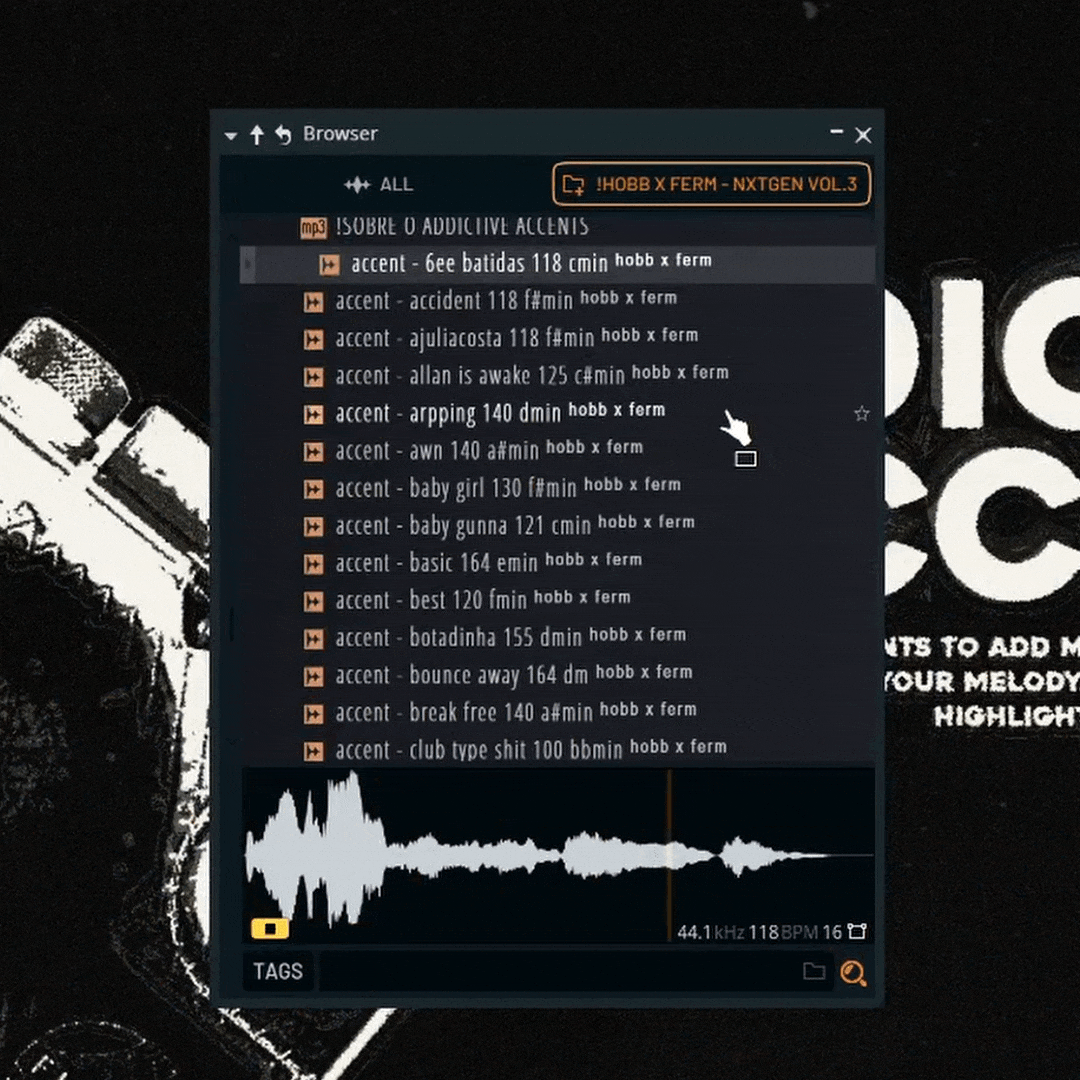Open the !HOBB X FERM - NXTGEN VOL.3 tab

(x=711, y=185)
